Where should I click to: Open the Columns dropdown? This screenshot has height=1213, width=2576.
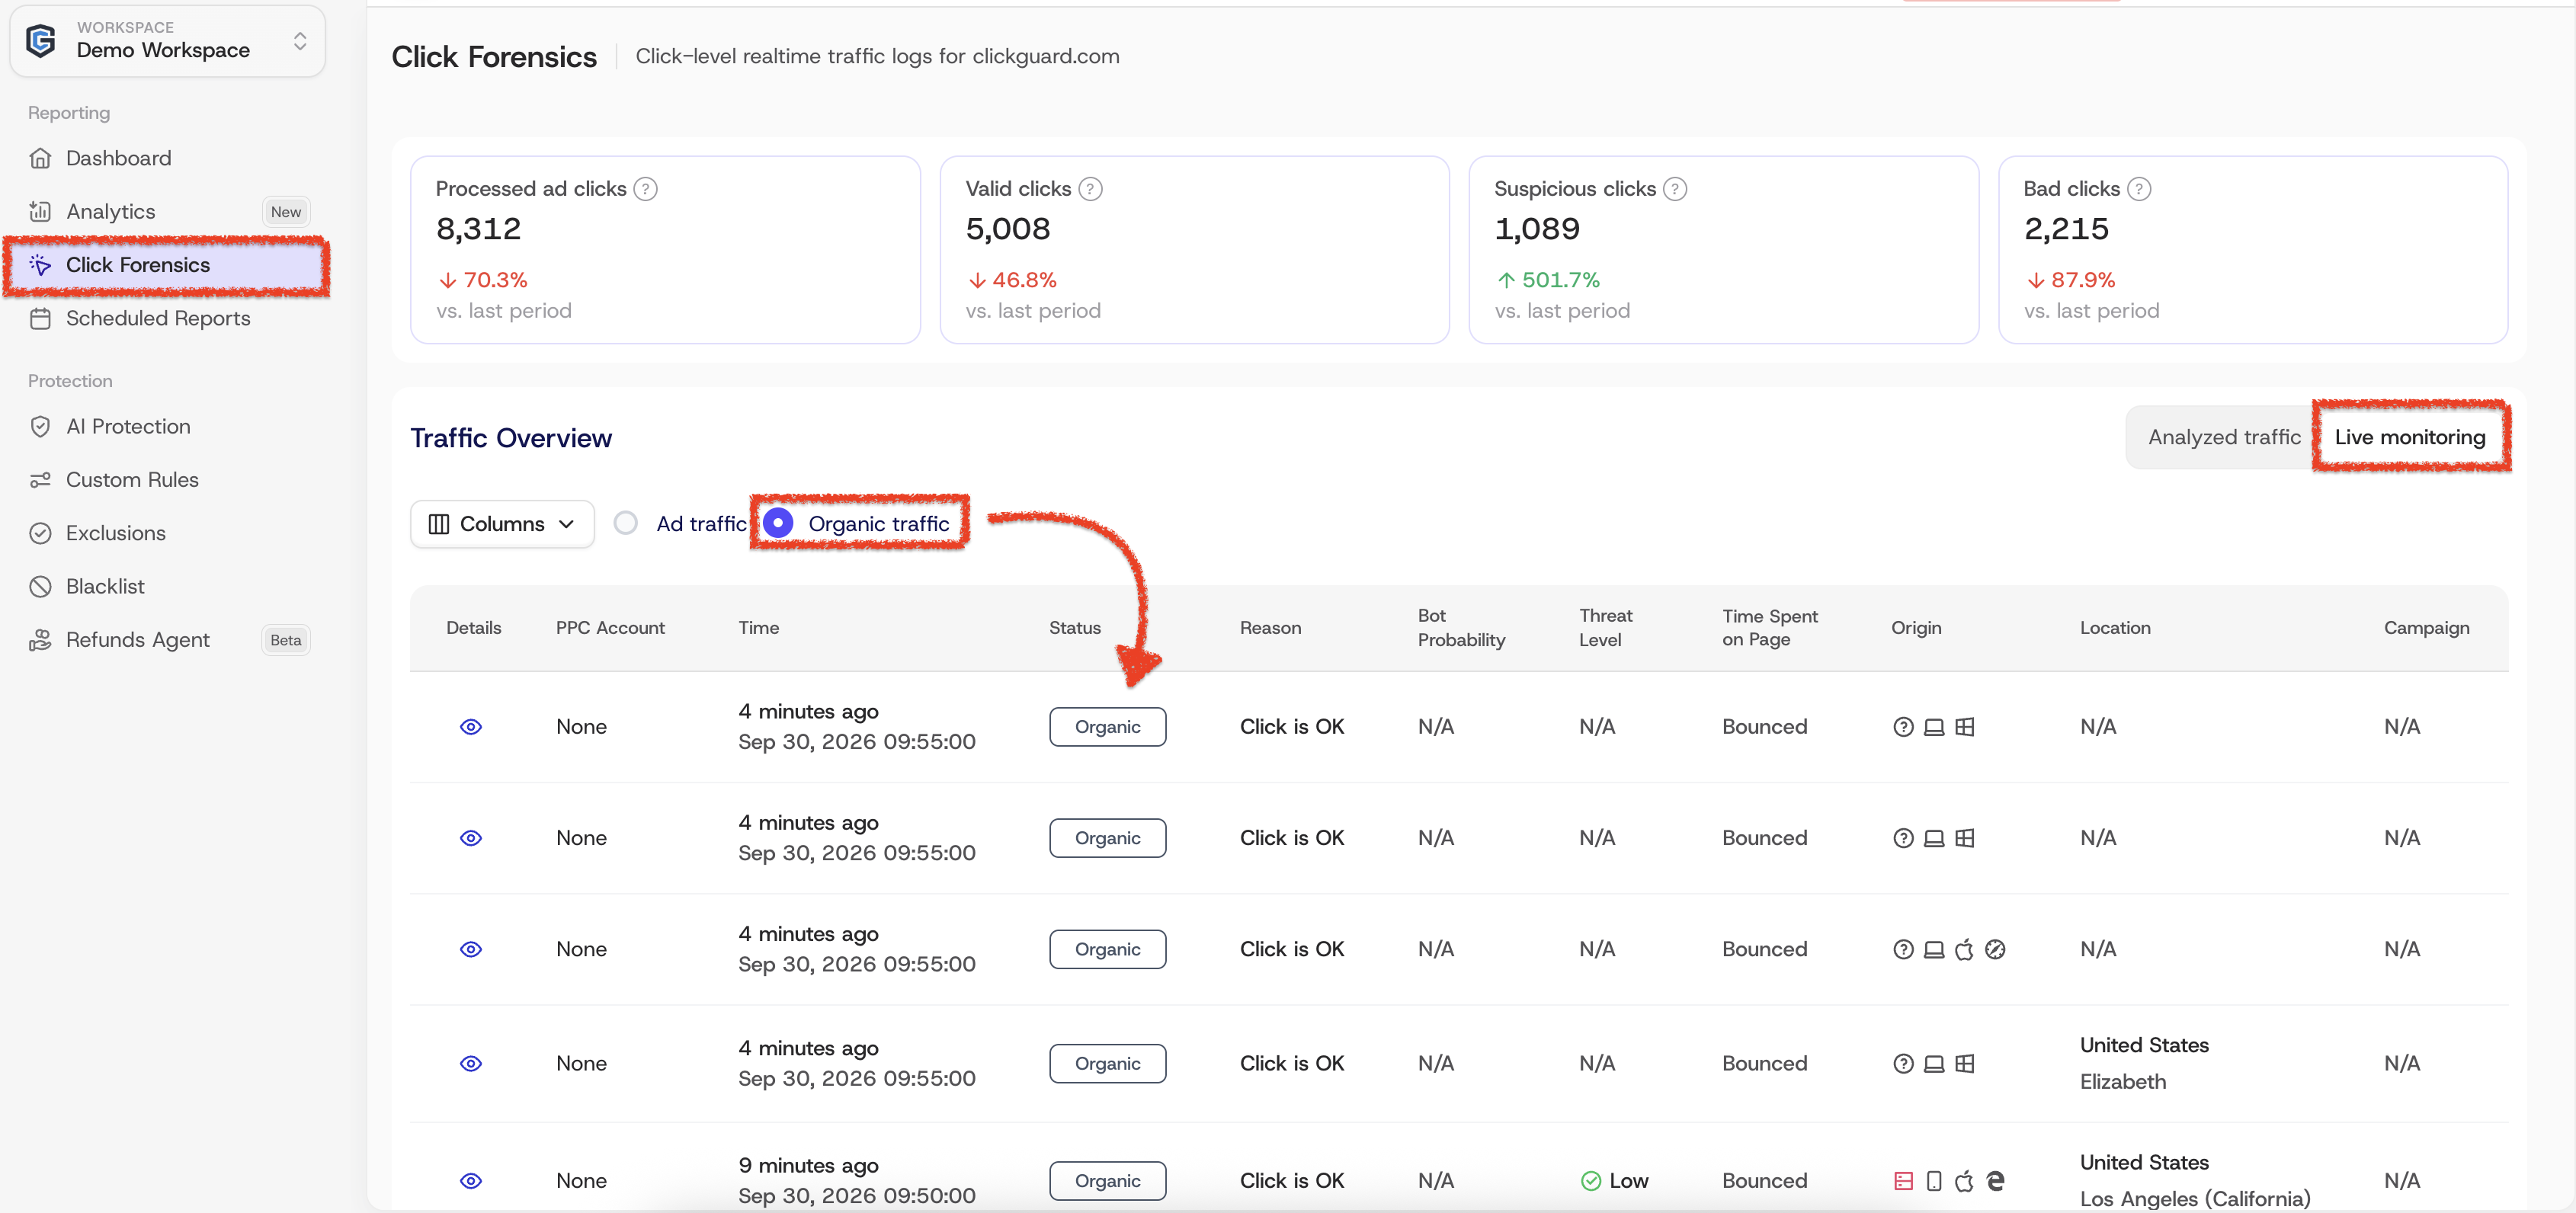502,524
